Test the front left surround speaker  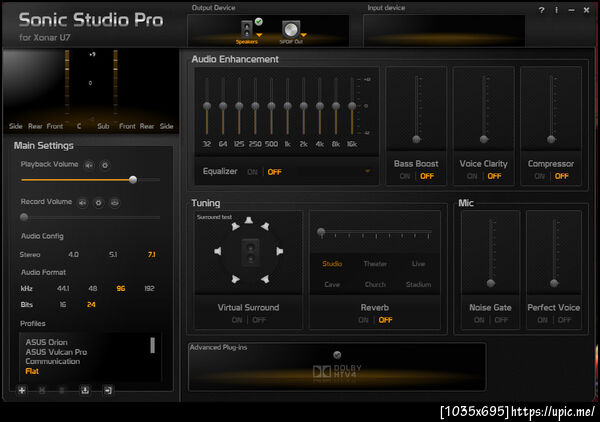pyautogui.click(x=235, y=226)
